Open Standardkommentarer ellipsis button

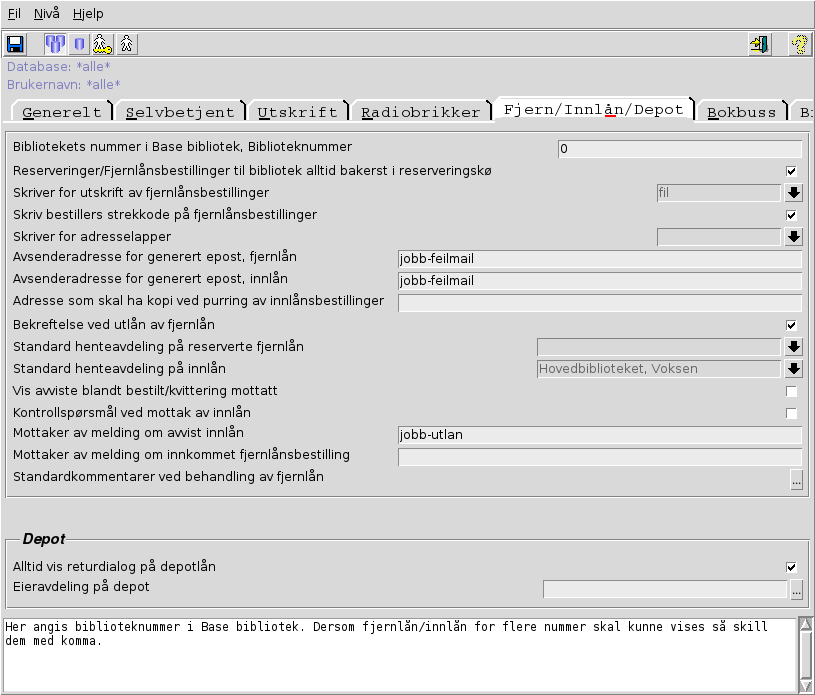(x=796, y=480)
